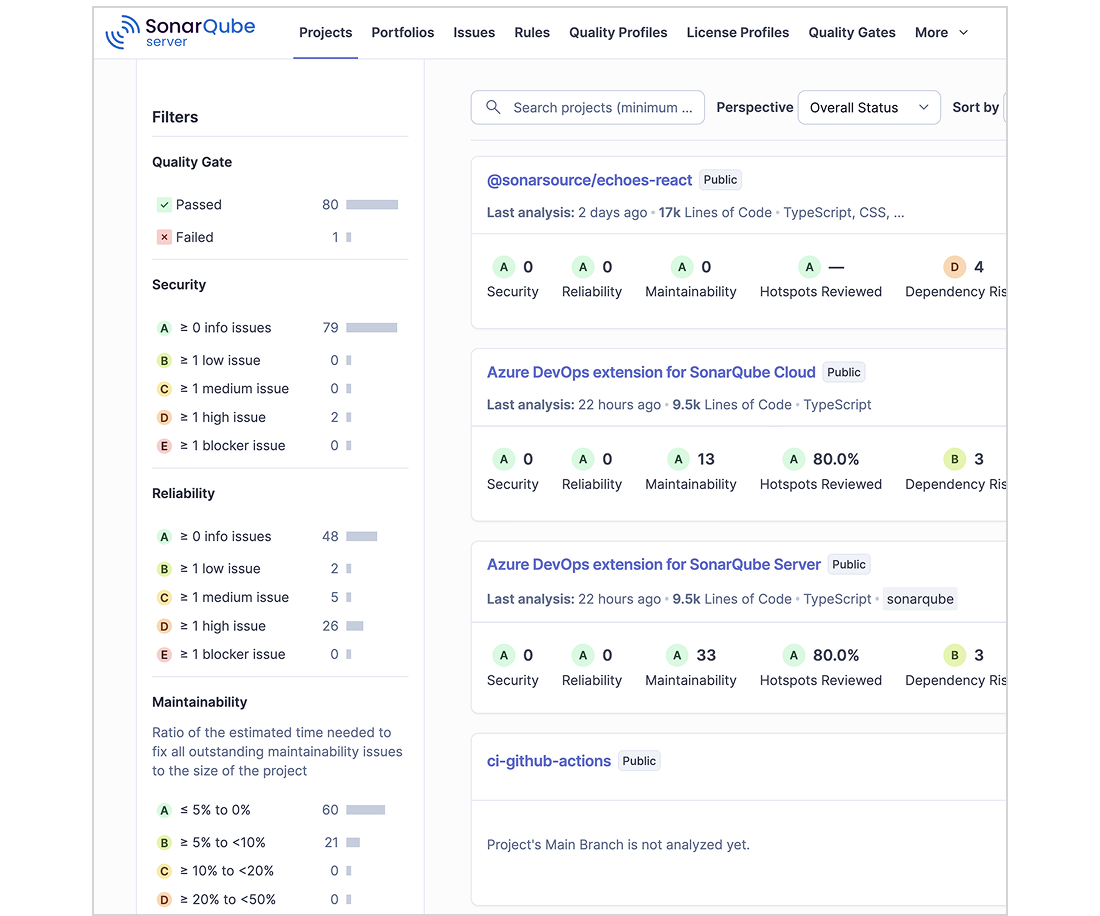Image resolution: width=1100 pixels, height=916 pixels.
Task: Open the Overall Status perspective dropdown
Action: (868, 107)
